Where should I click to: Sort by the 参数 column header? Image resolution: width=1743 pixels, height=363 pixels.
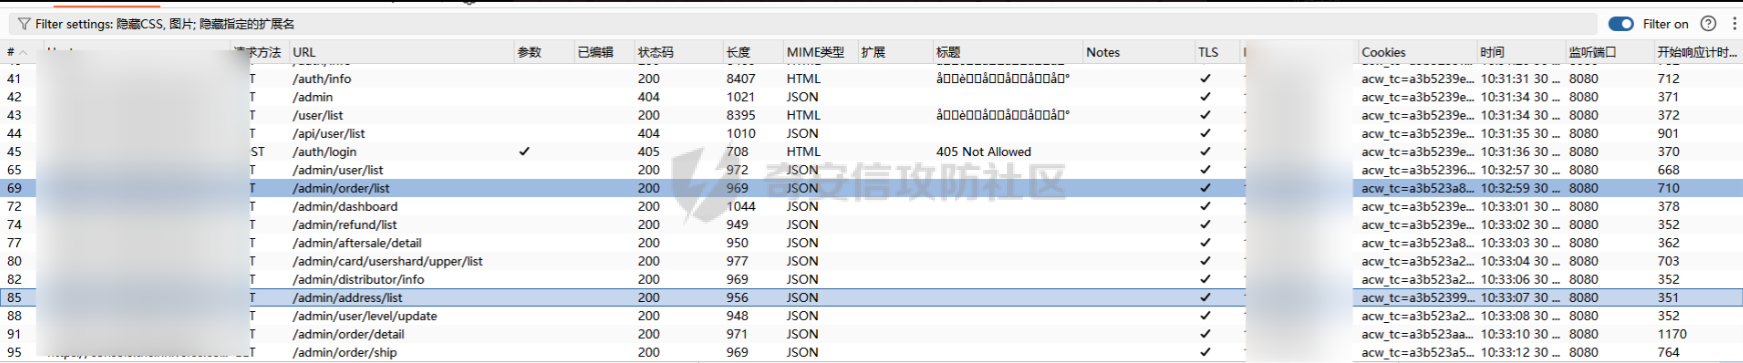tap(529, 52)
